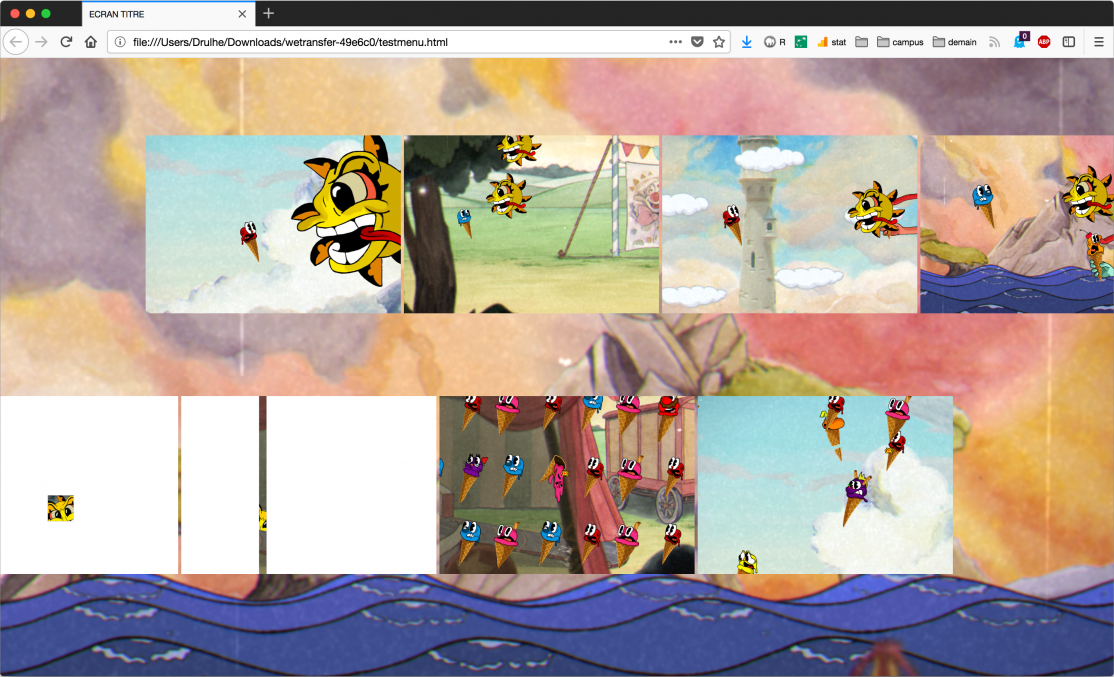Bookmark this page with the star
Screen dimensions: 1114x677
click(718, 42)
